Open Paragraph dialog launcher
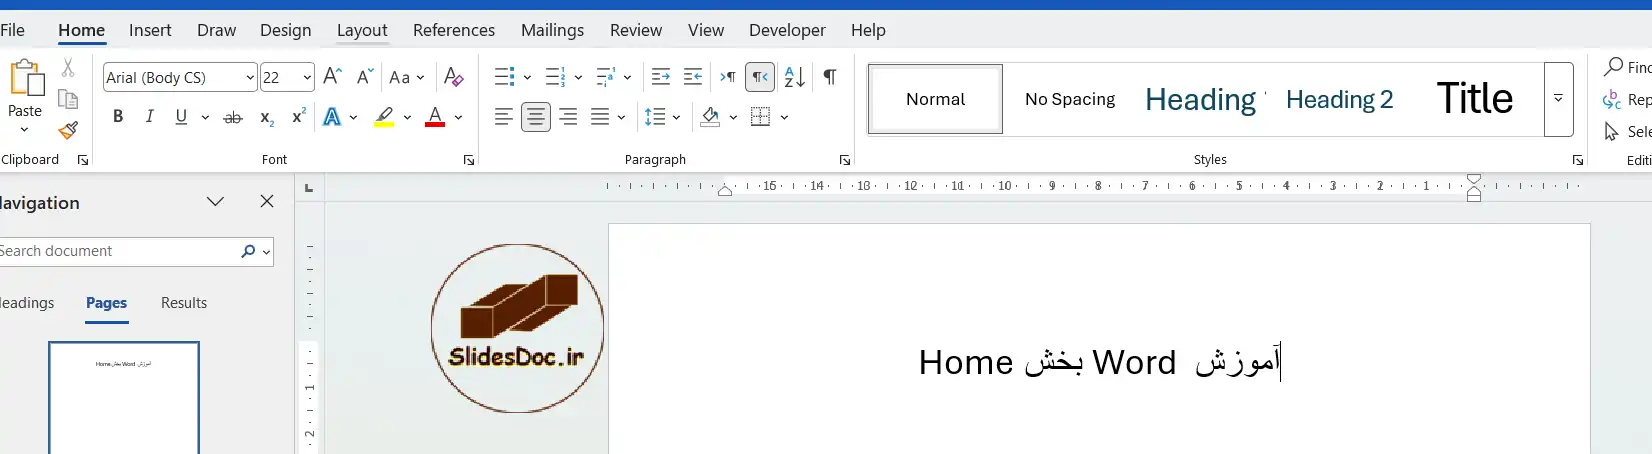 tap(845, 160)
